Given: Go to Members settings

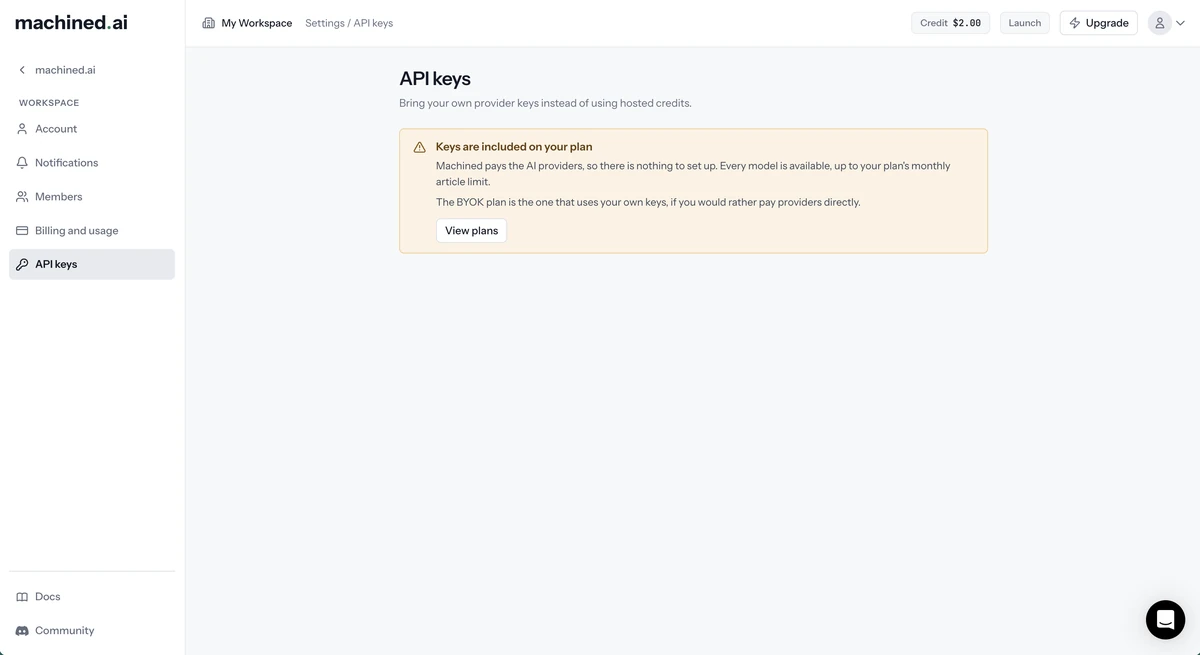Looking at the screenshot, I should (92, 197).
